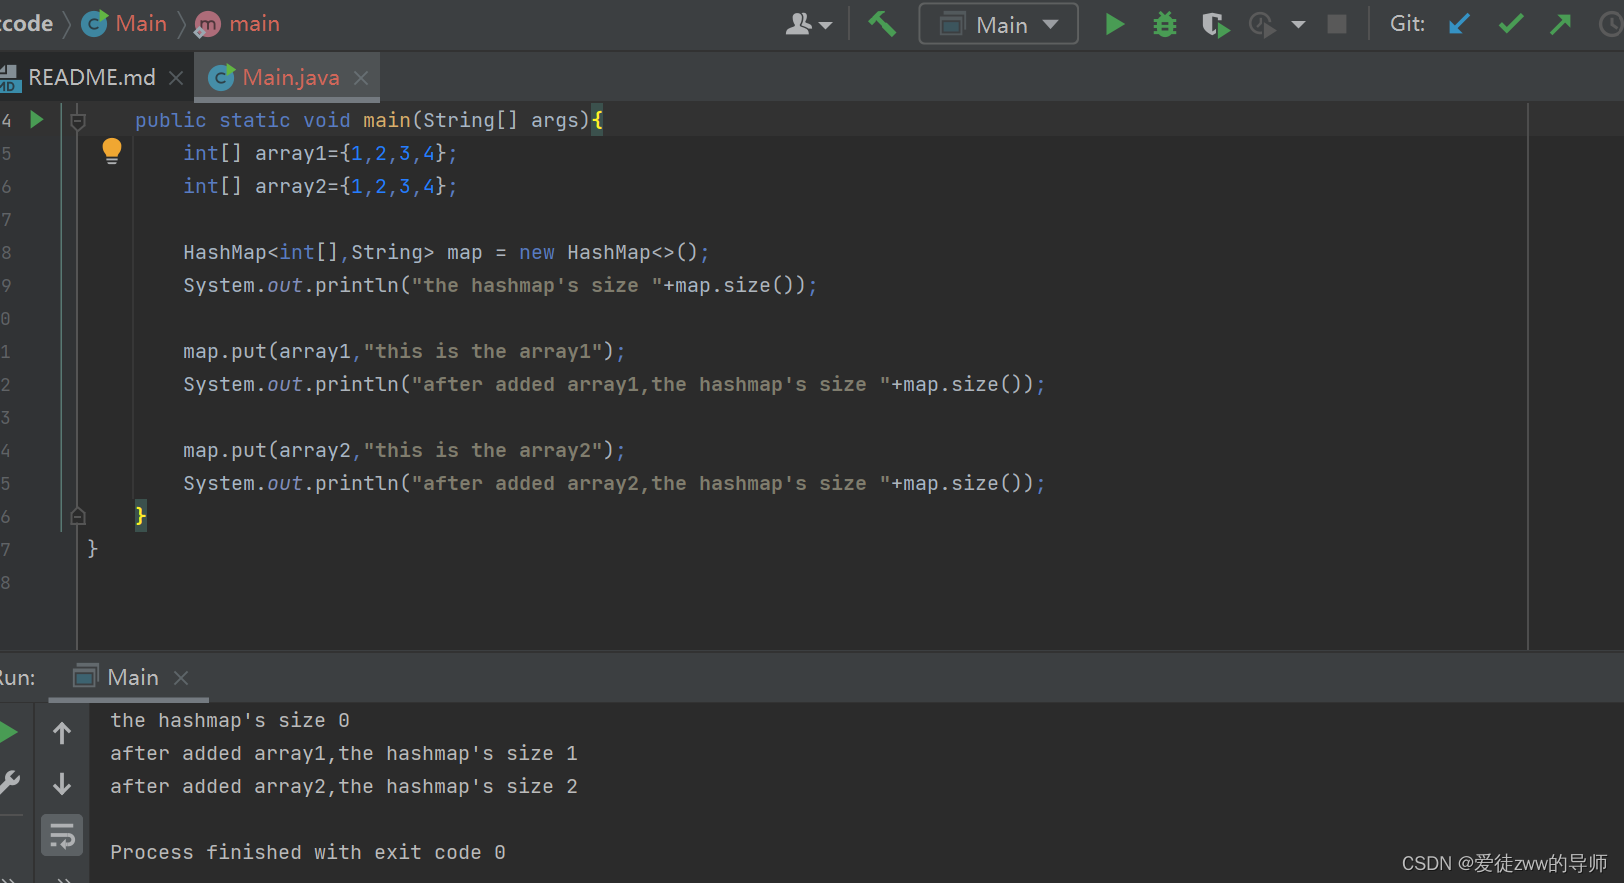Place cursor on 'int[] array1' declaration

coord(320,153)
